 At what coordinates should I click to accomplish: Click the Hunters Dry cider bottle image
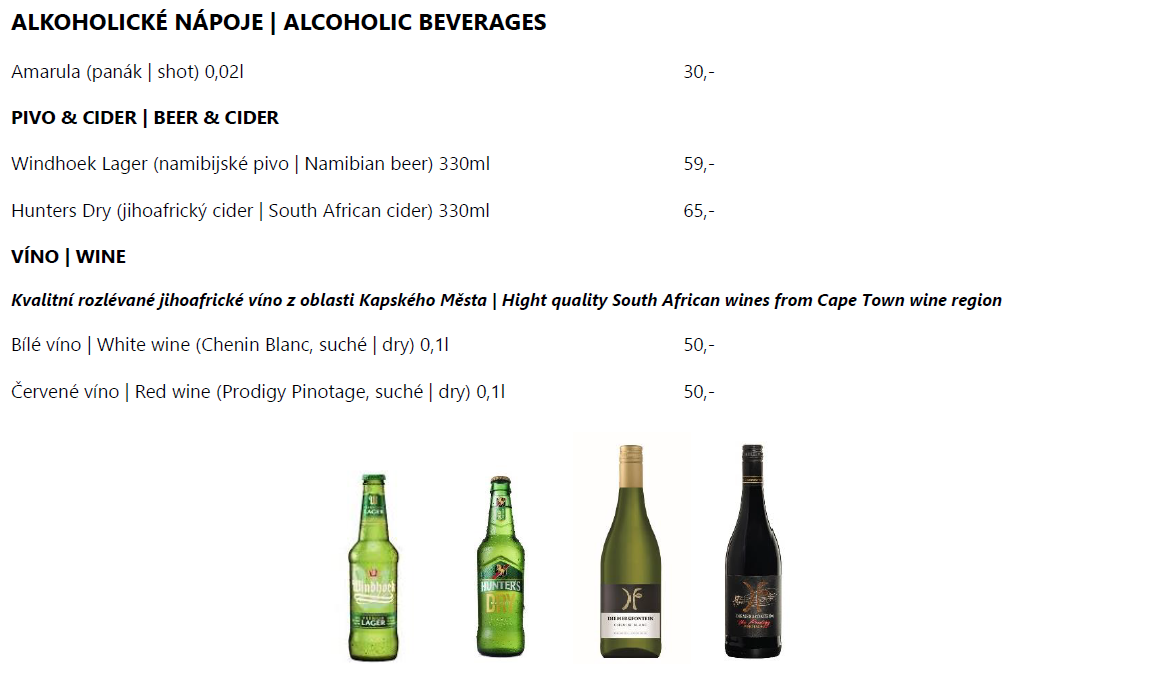tap(501, 566)
